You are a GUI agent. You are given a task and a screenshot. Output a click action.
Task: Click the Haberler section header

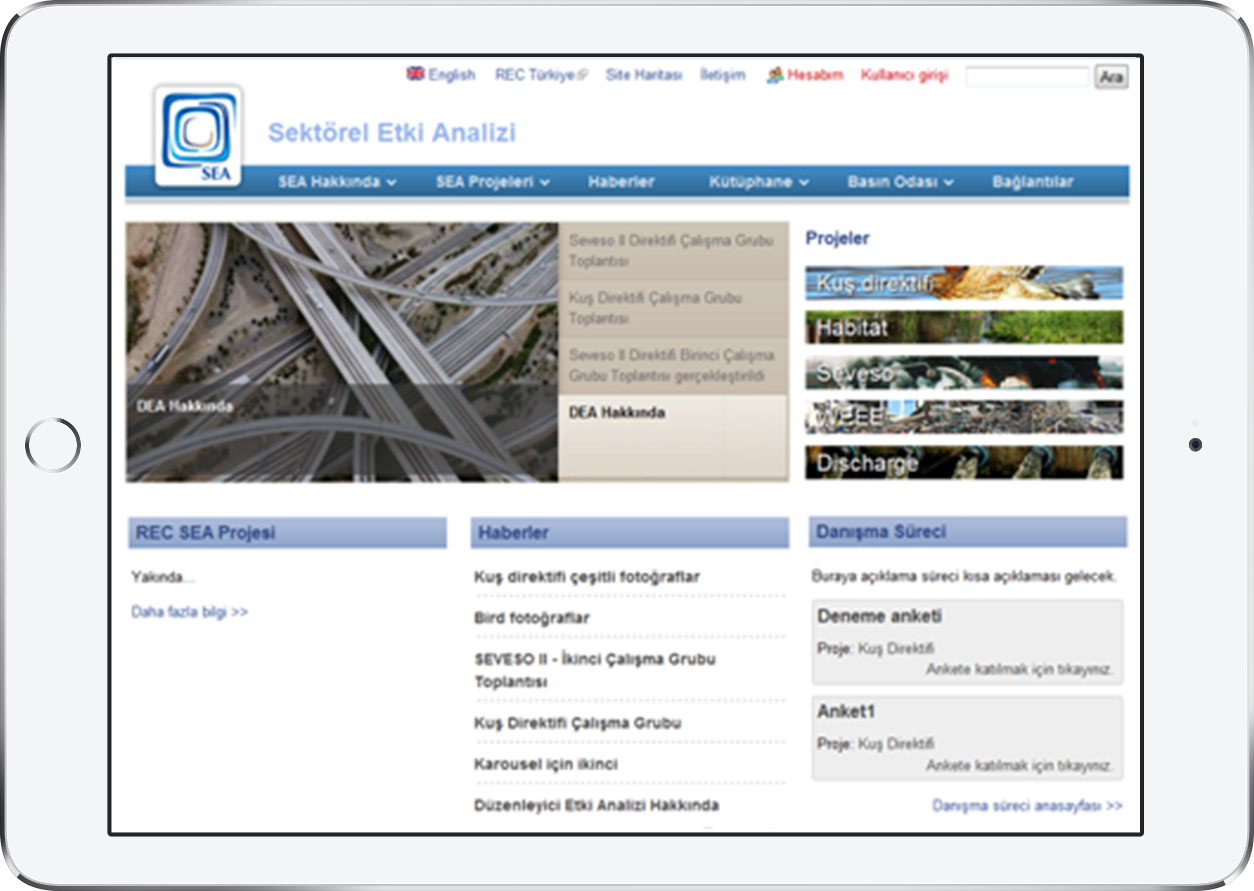(630, 533)
